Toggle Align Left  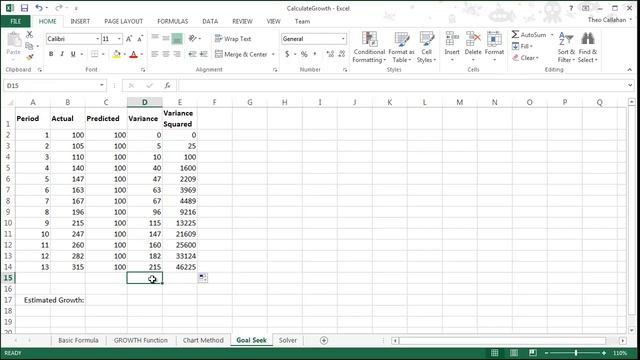pyautogui.click(x=155, y=54)
